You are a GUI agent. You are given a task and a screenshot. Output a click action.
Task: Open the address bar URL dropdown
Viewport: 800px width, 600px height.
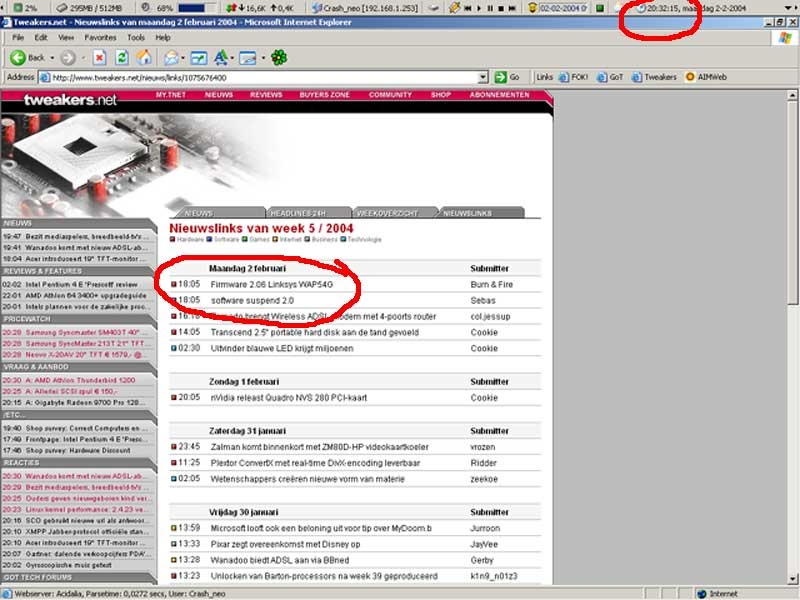[483, 78]
